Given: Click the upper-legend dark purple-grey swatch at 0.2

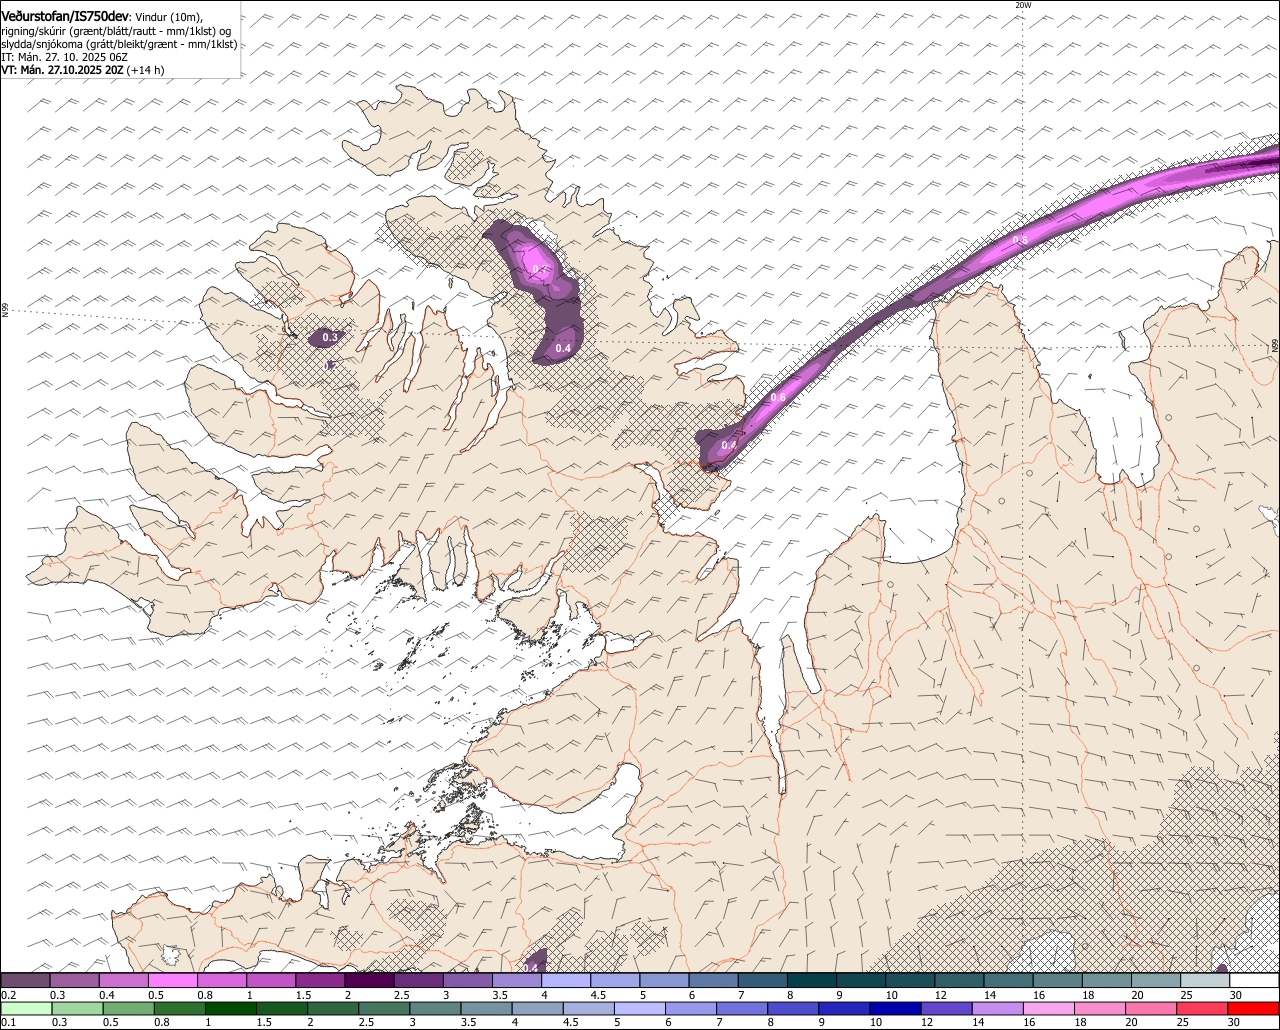Looking at the screenshot, I should (25, 980).
